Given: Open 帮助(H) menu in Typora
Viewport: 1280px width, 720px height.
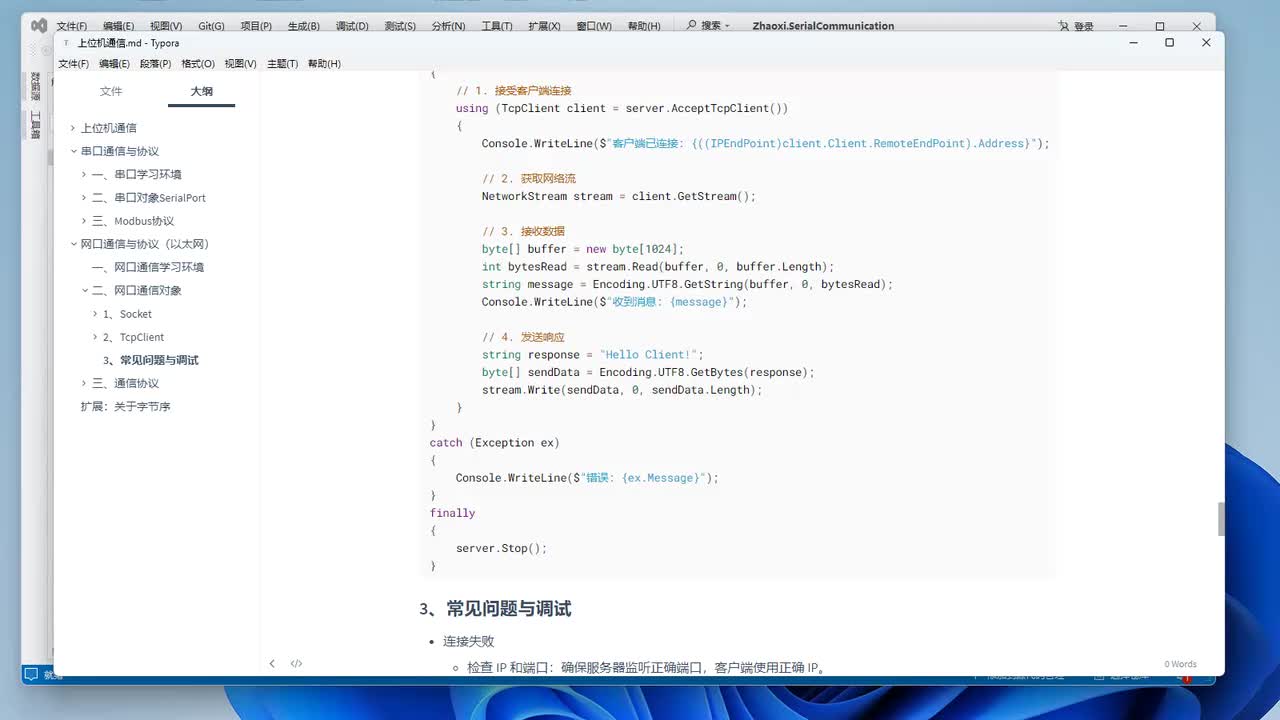Looking at the screenshot, I should click(324, 64).
